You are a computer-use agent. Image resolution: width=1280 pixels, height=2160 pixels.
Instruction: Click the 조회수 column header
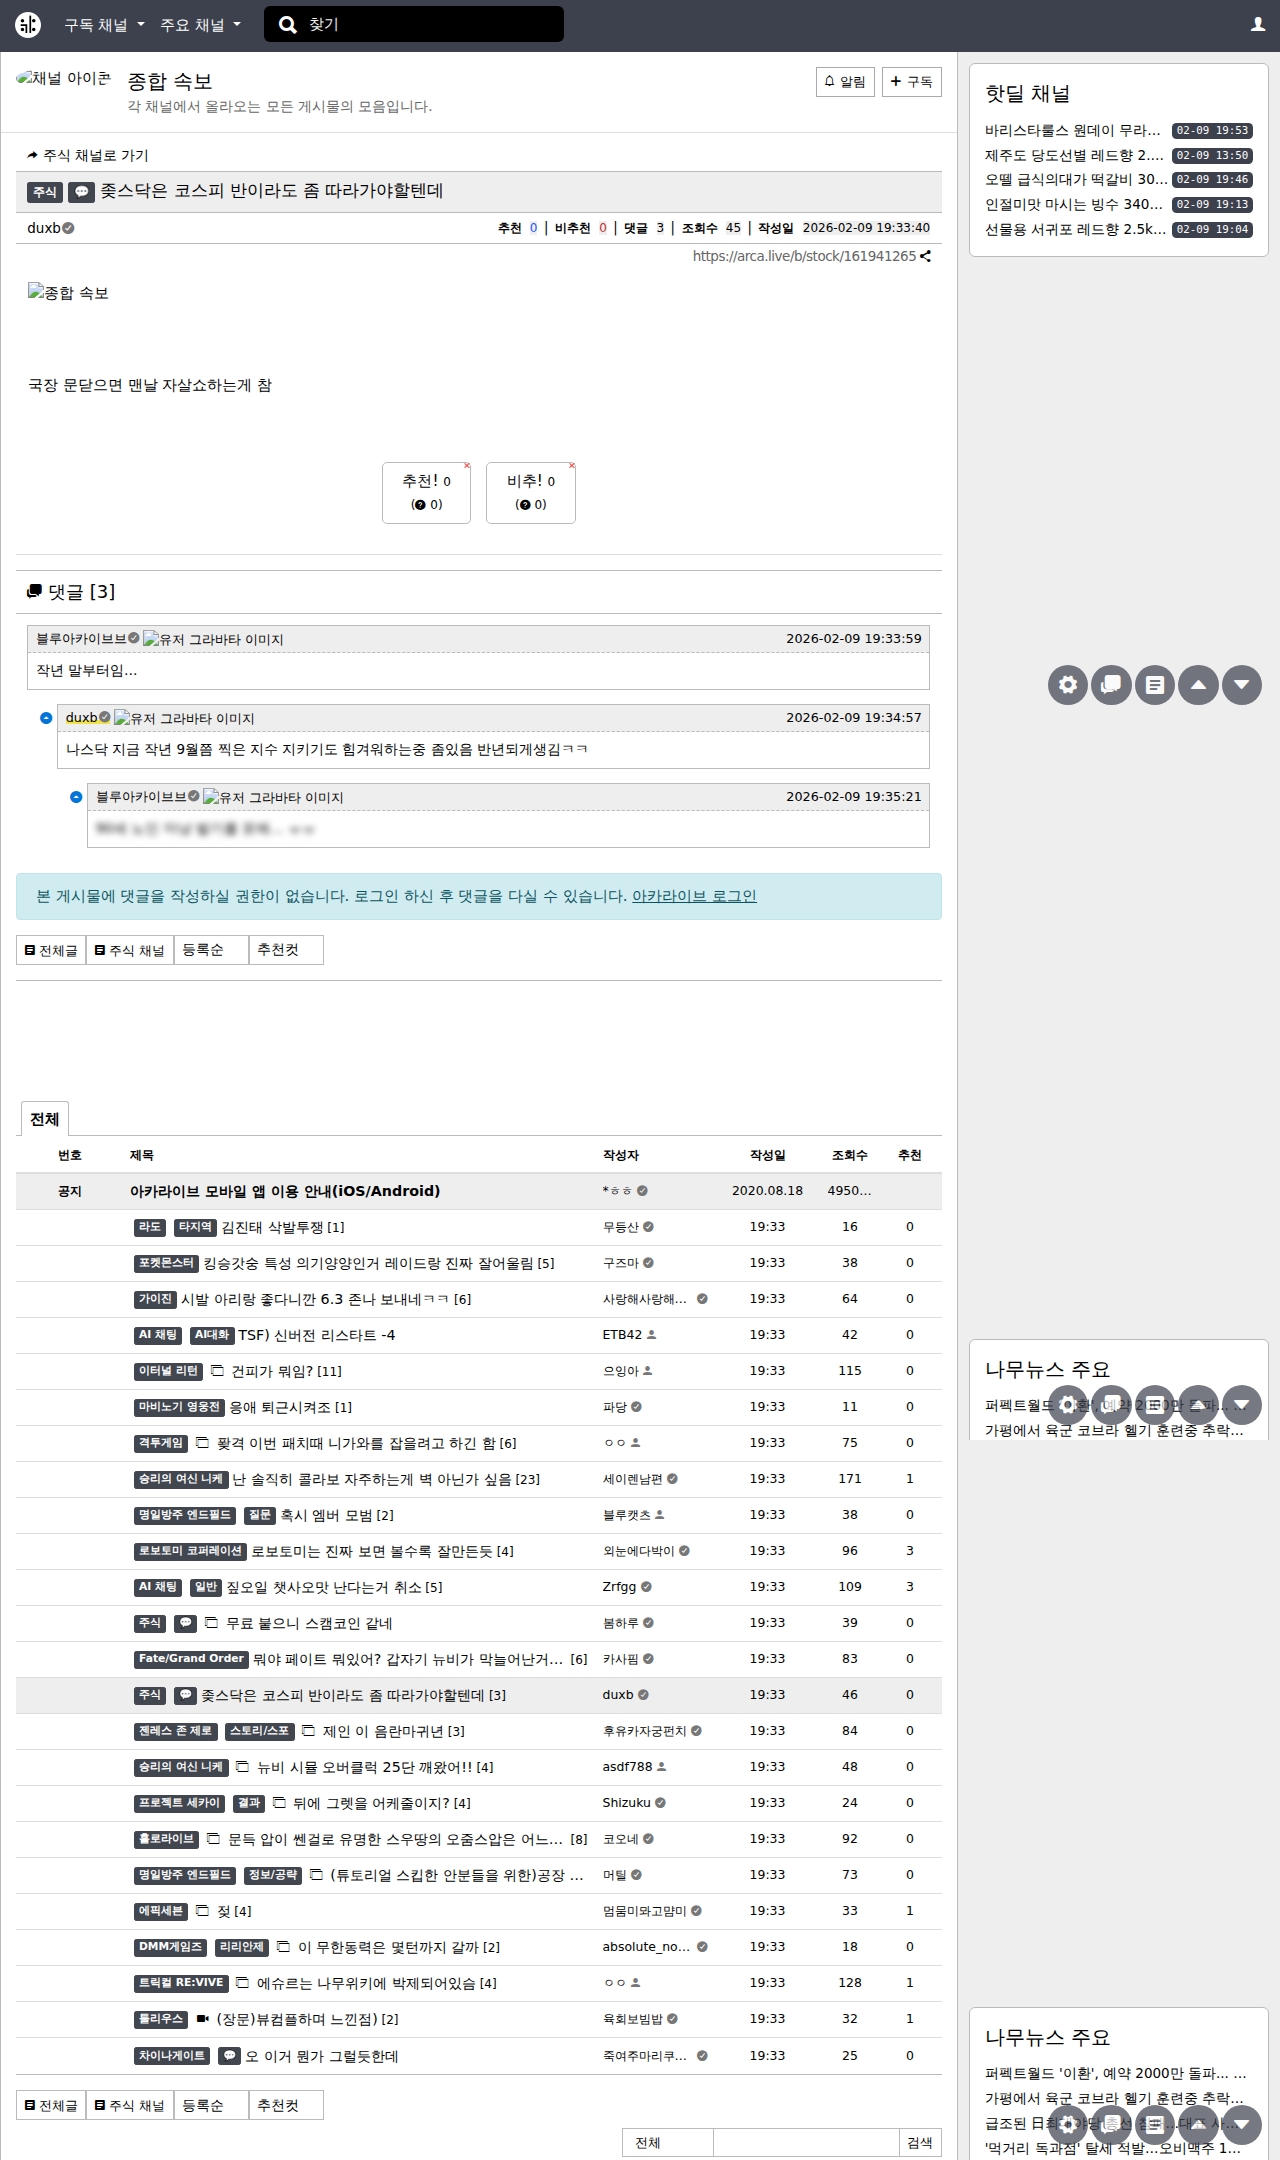point(849,1155)
